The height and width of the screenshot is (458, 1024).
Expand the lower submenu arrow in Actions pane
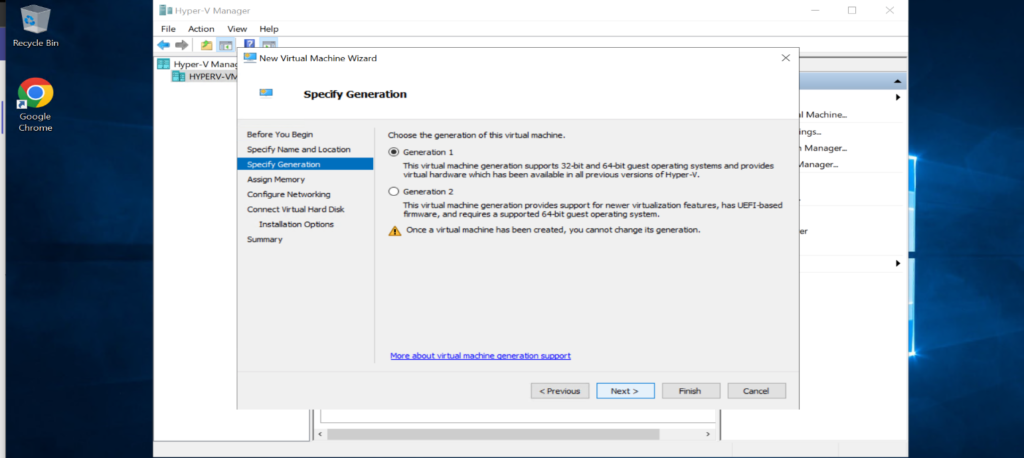click(898, 263)
